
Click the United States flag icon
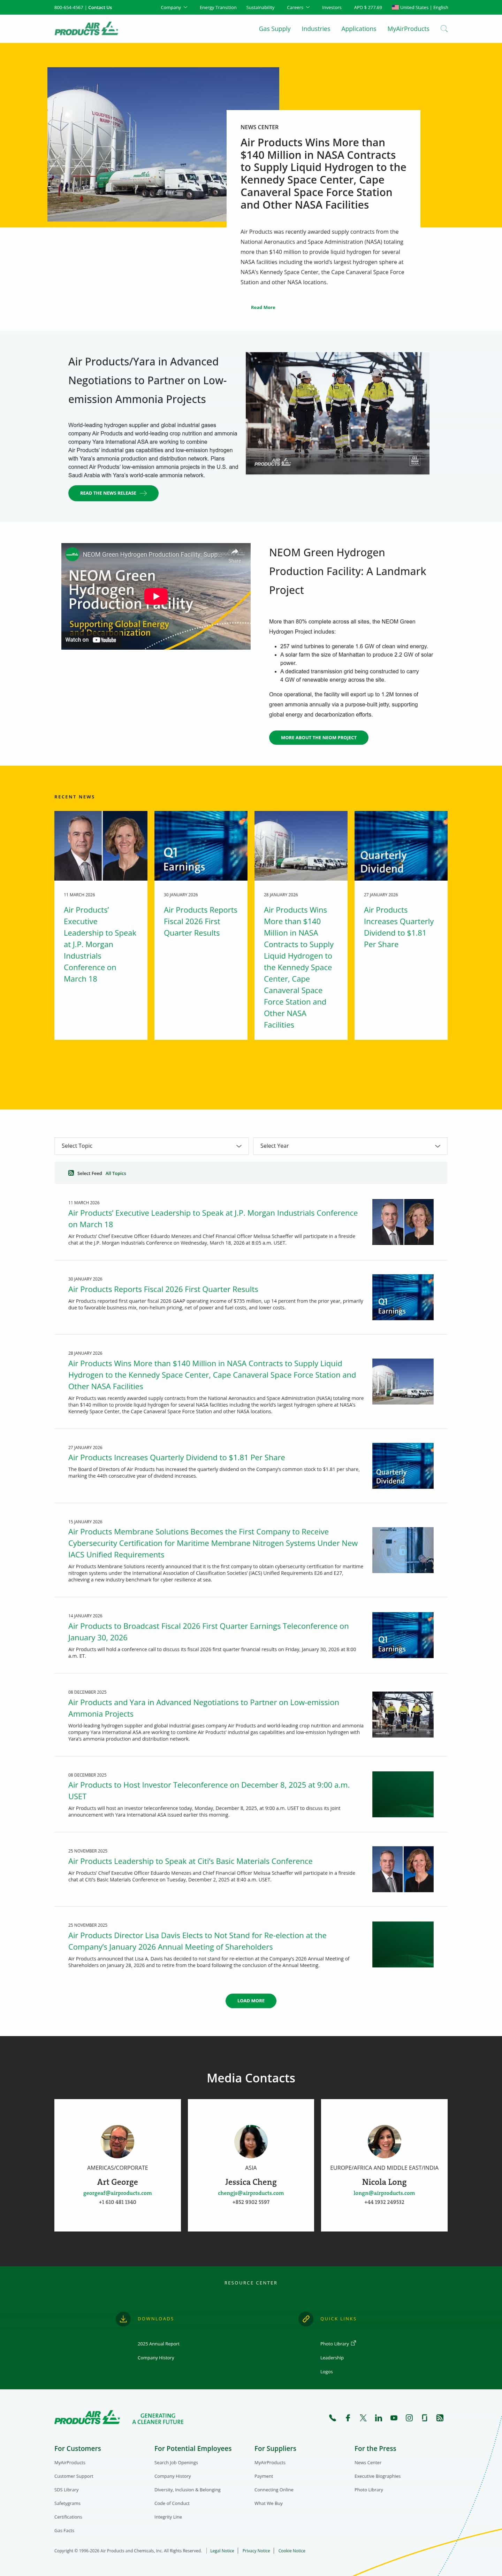click(395, 7)
